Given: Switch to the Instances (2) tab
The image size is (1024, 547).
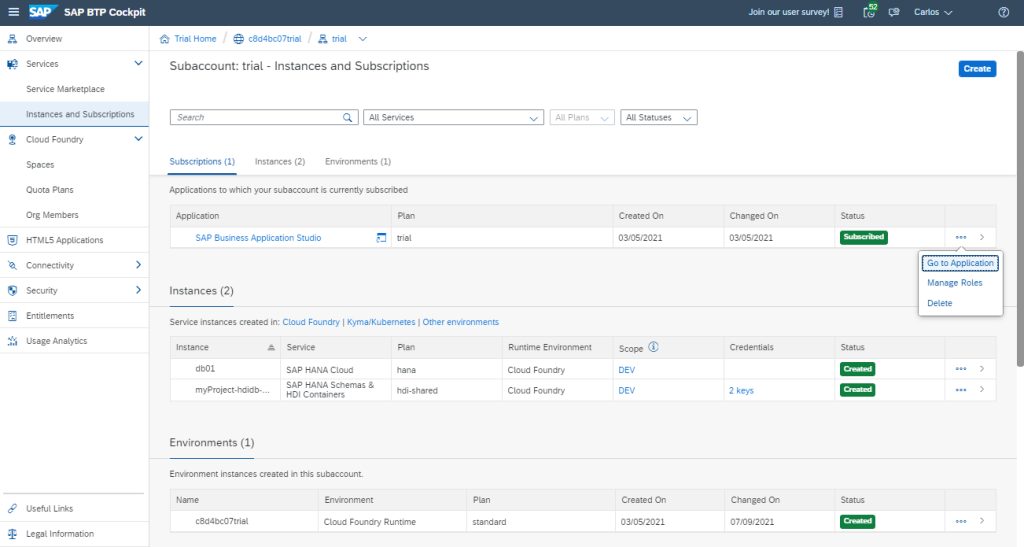Looking at the screenshot, I should (x=280, y=161).
